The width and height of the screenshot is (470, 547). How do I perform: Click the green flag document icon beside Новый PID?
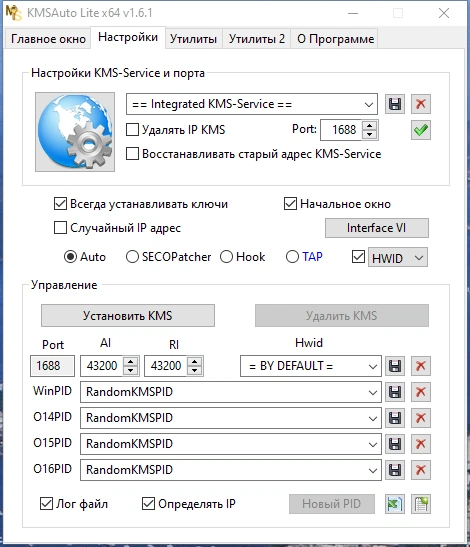(x=395, y=504)
